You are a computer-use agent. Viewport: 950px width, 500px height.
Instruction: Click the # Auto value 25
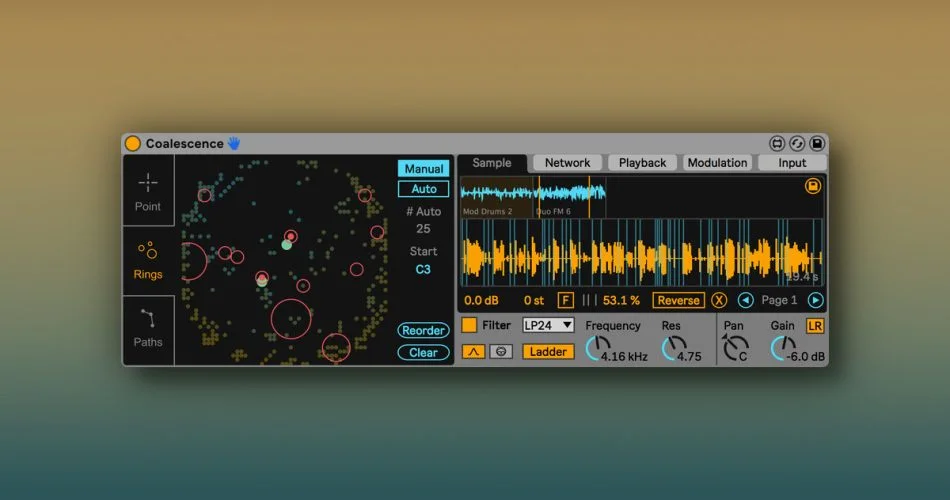423,229
